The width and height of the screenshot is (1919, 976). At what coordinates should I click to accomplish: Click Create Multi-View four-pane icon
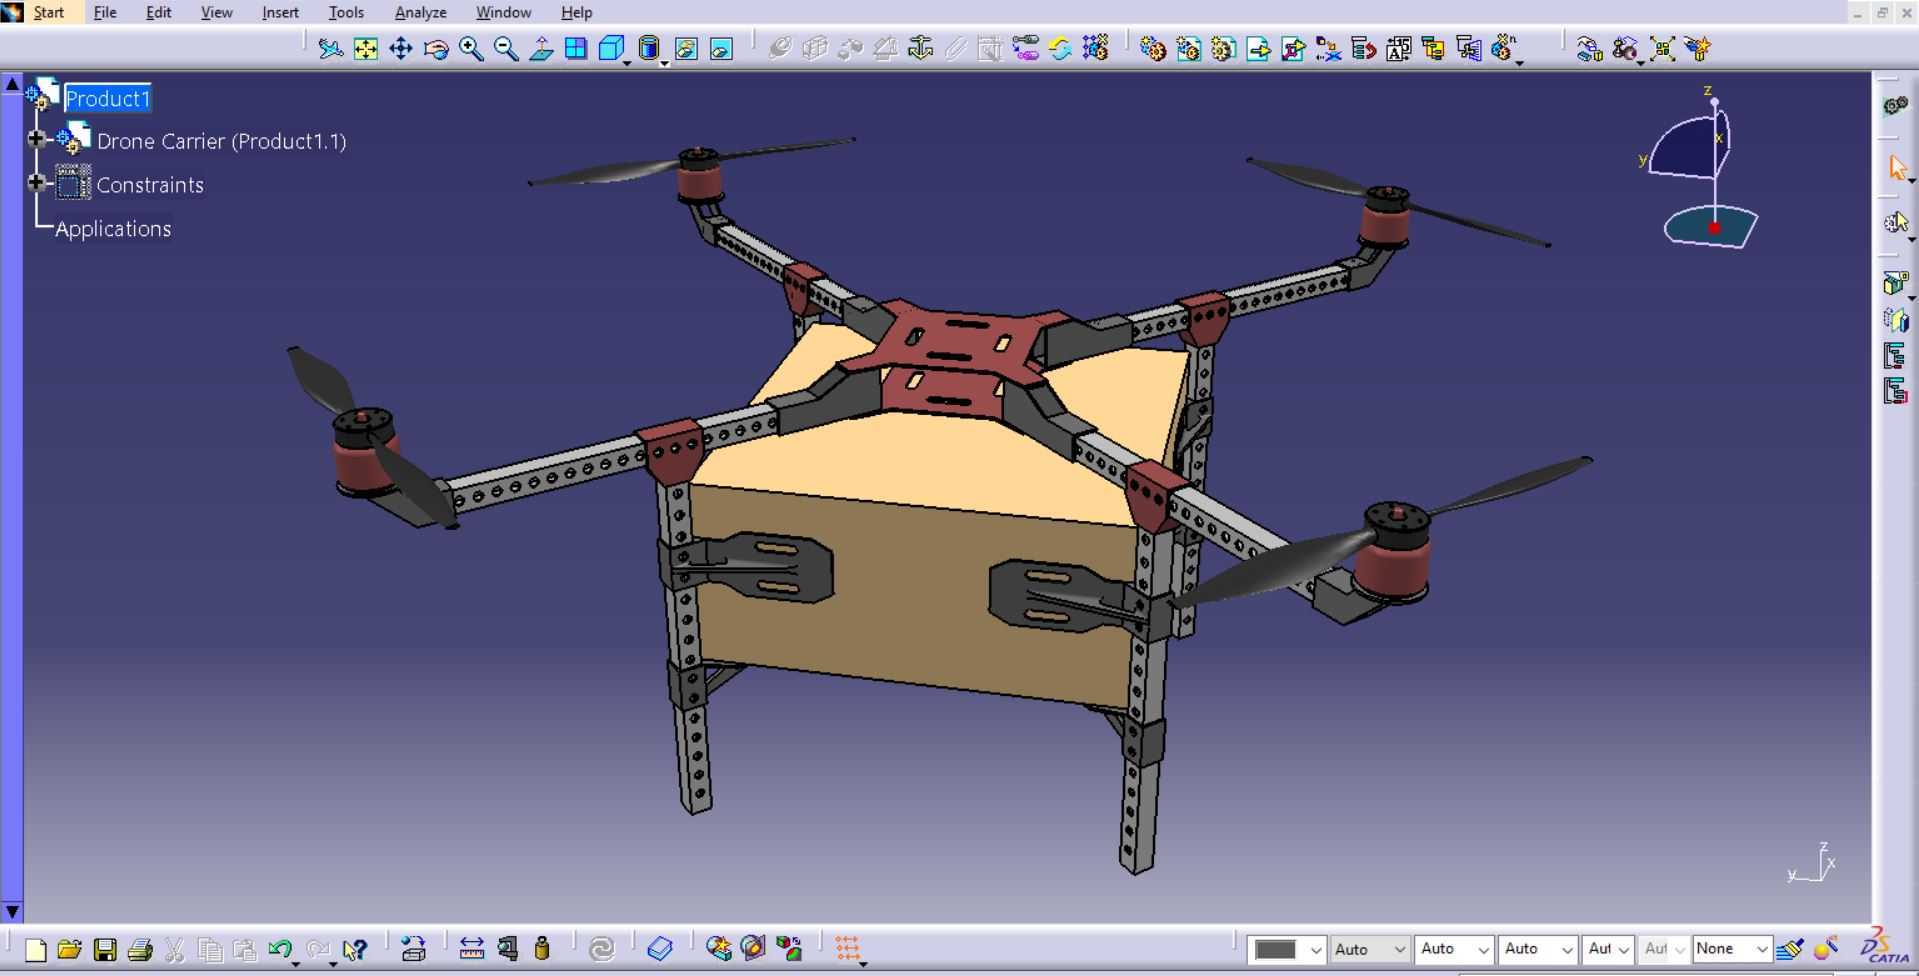pos(576,48)
